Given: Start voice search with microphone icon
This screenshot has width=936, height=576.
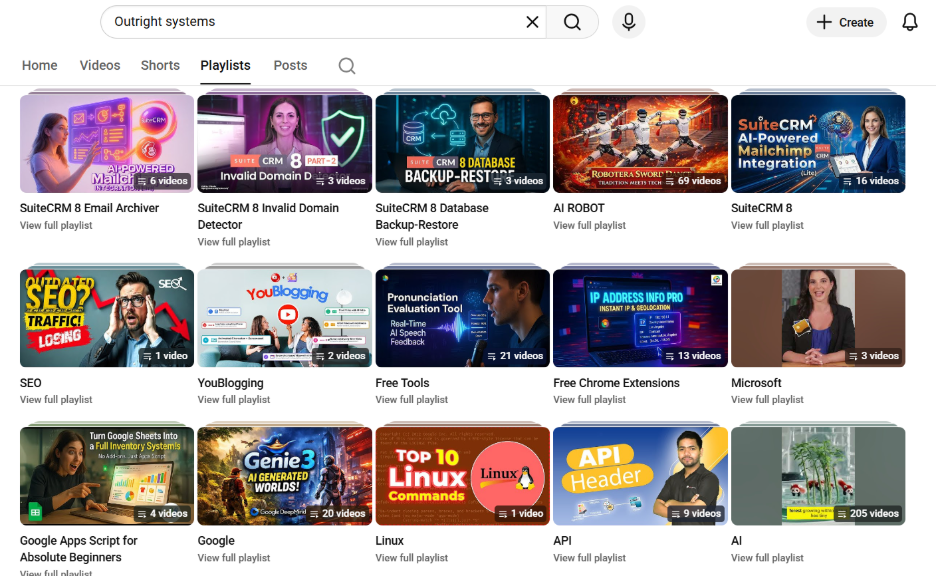Looking at the screenshot, I should [x=628, y=22].
